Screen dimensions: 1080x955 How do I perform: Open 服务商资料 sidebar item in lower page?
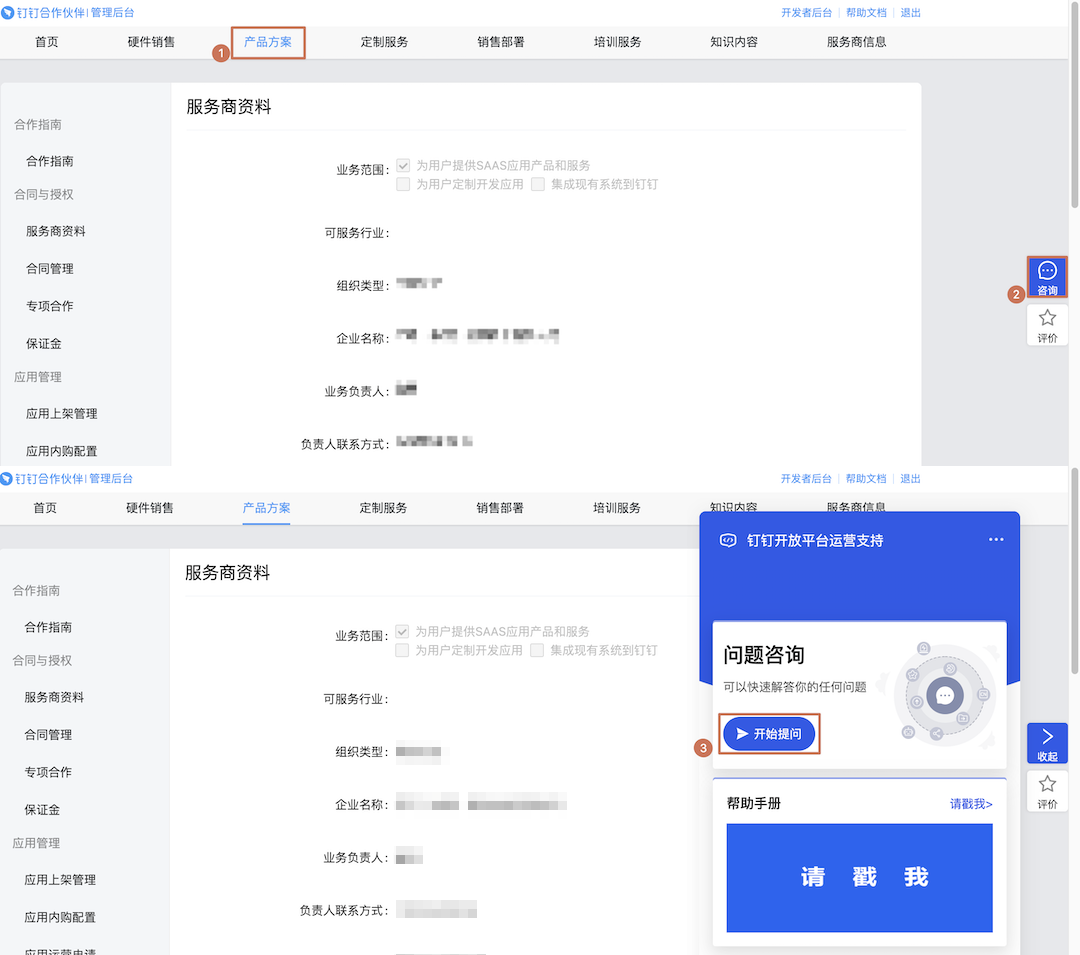click(54, 697)
